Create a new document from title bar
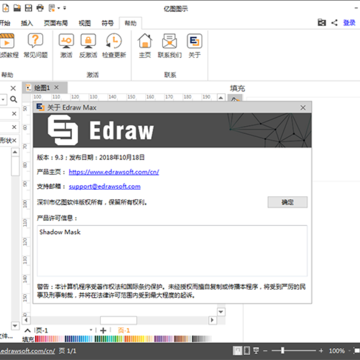360x360 pixels. coord(5,8)
